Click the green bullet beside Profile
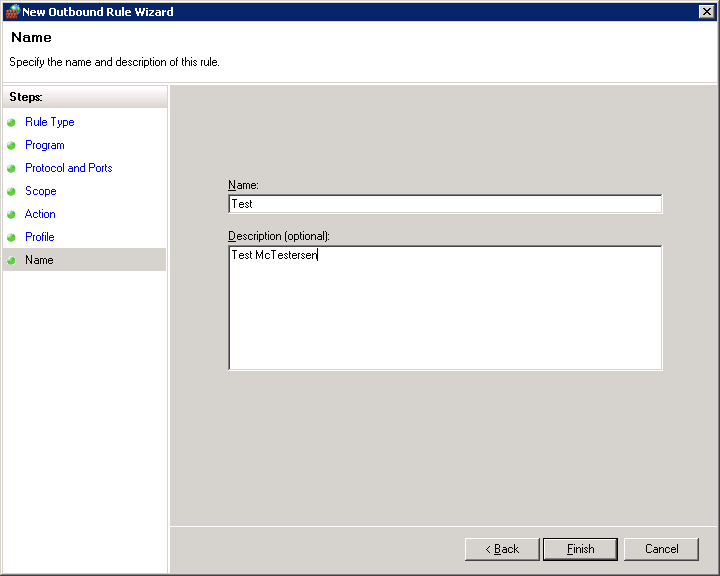This screenshot has height=576, width=720. [11, 237]
